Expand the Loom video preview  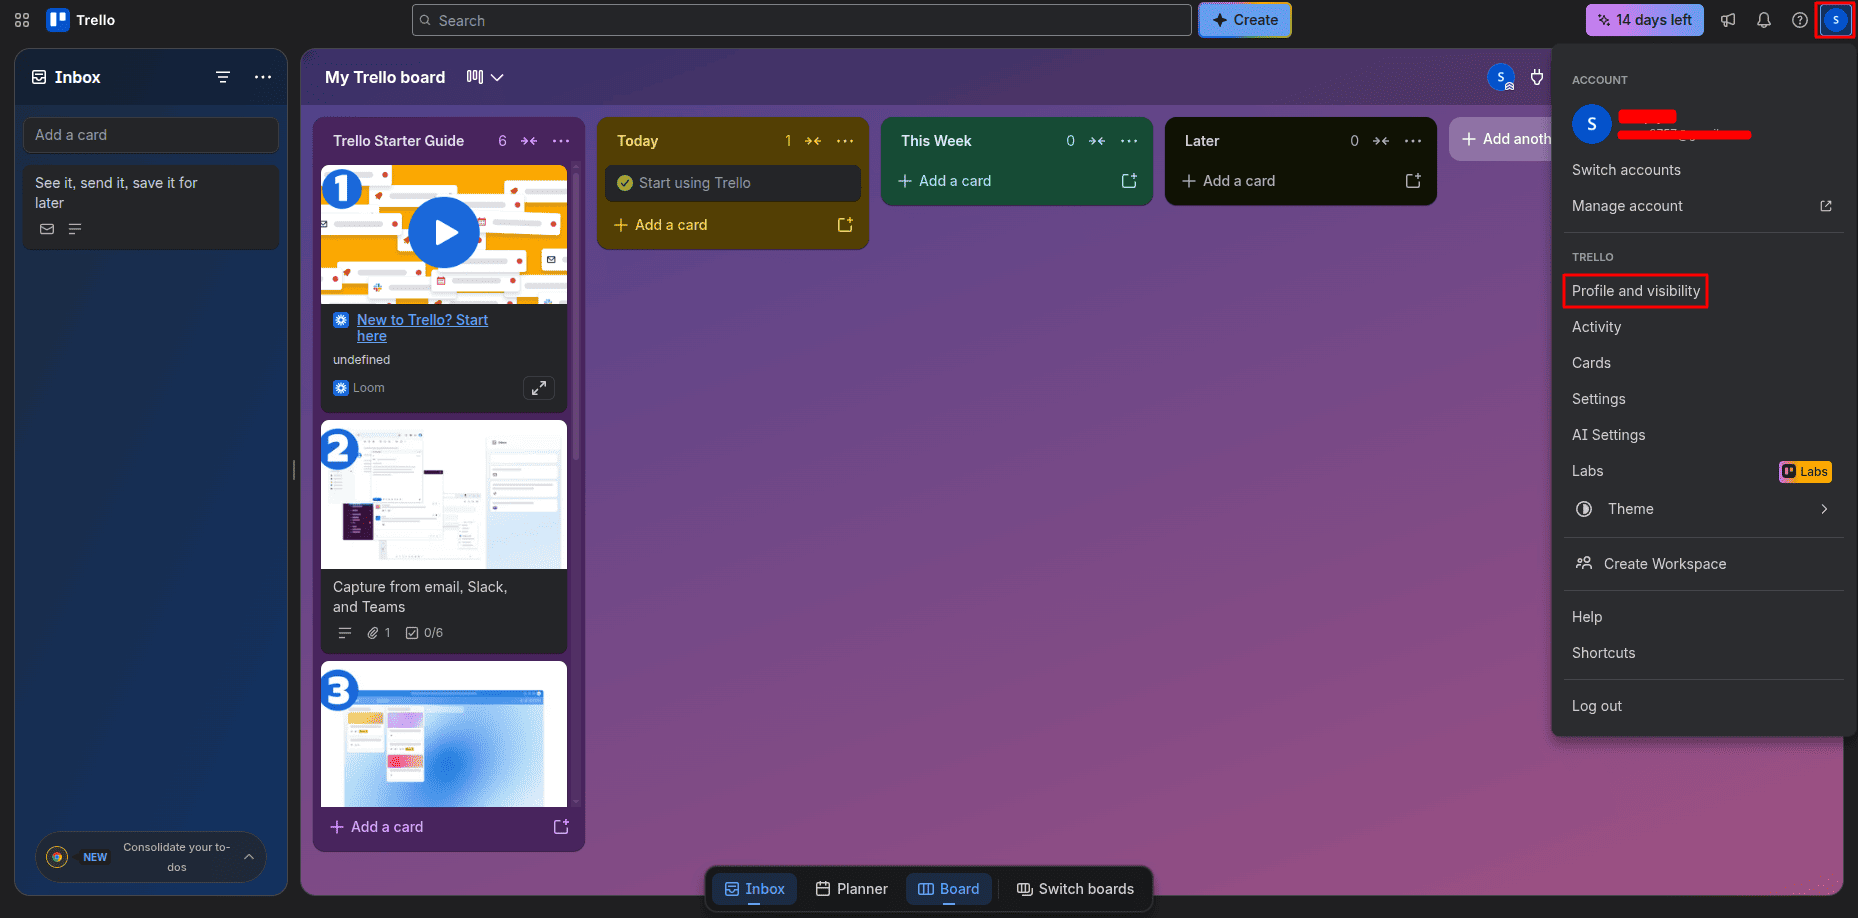point(539,388)
